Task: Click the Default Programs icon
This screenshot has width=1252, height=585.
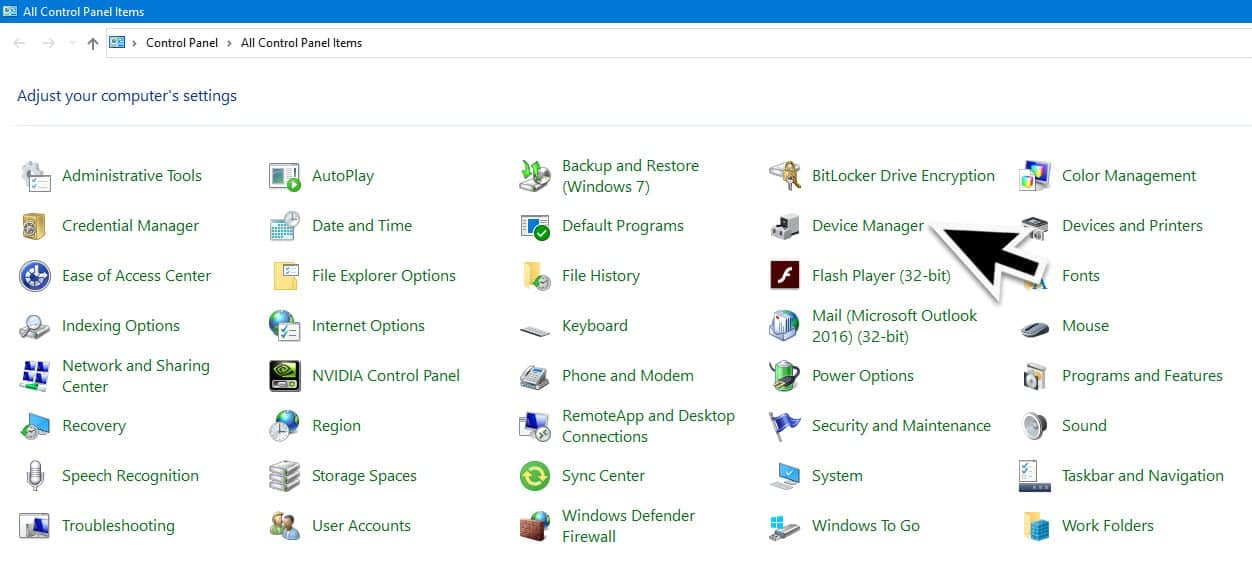Action: pyautogui.click(x=535, y=226)
